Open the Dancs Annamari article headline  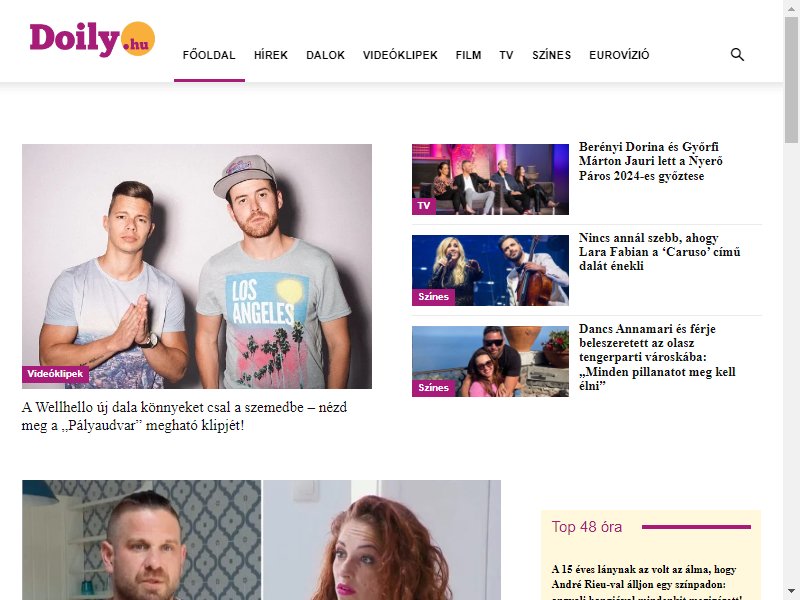click(x=657, y=357)
